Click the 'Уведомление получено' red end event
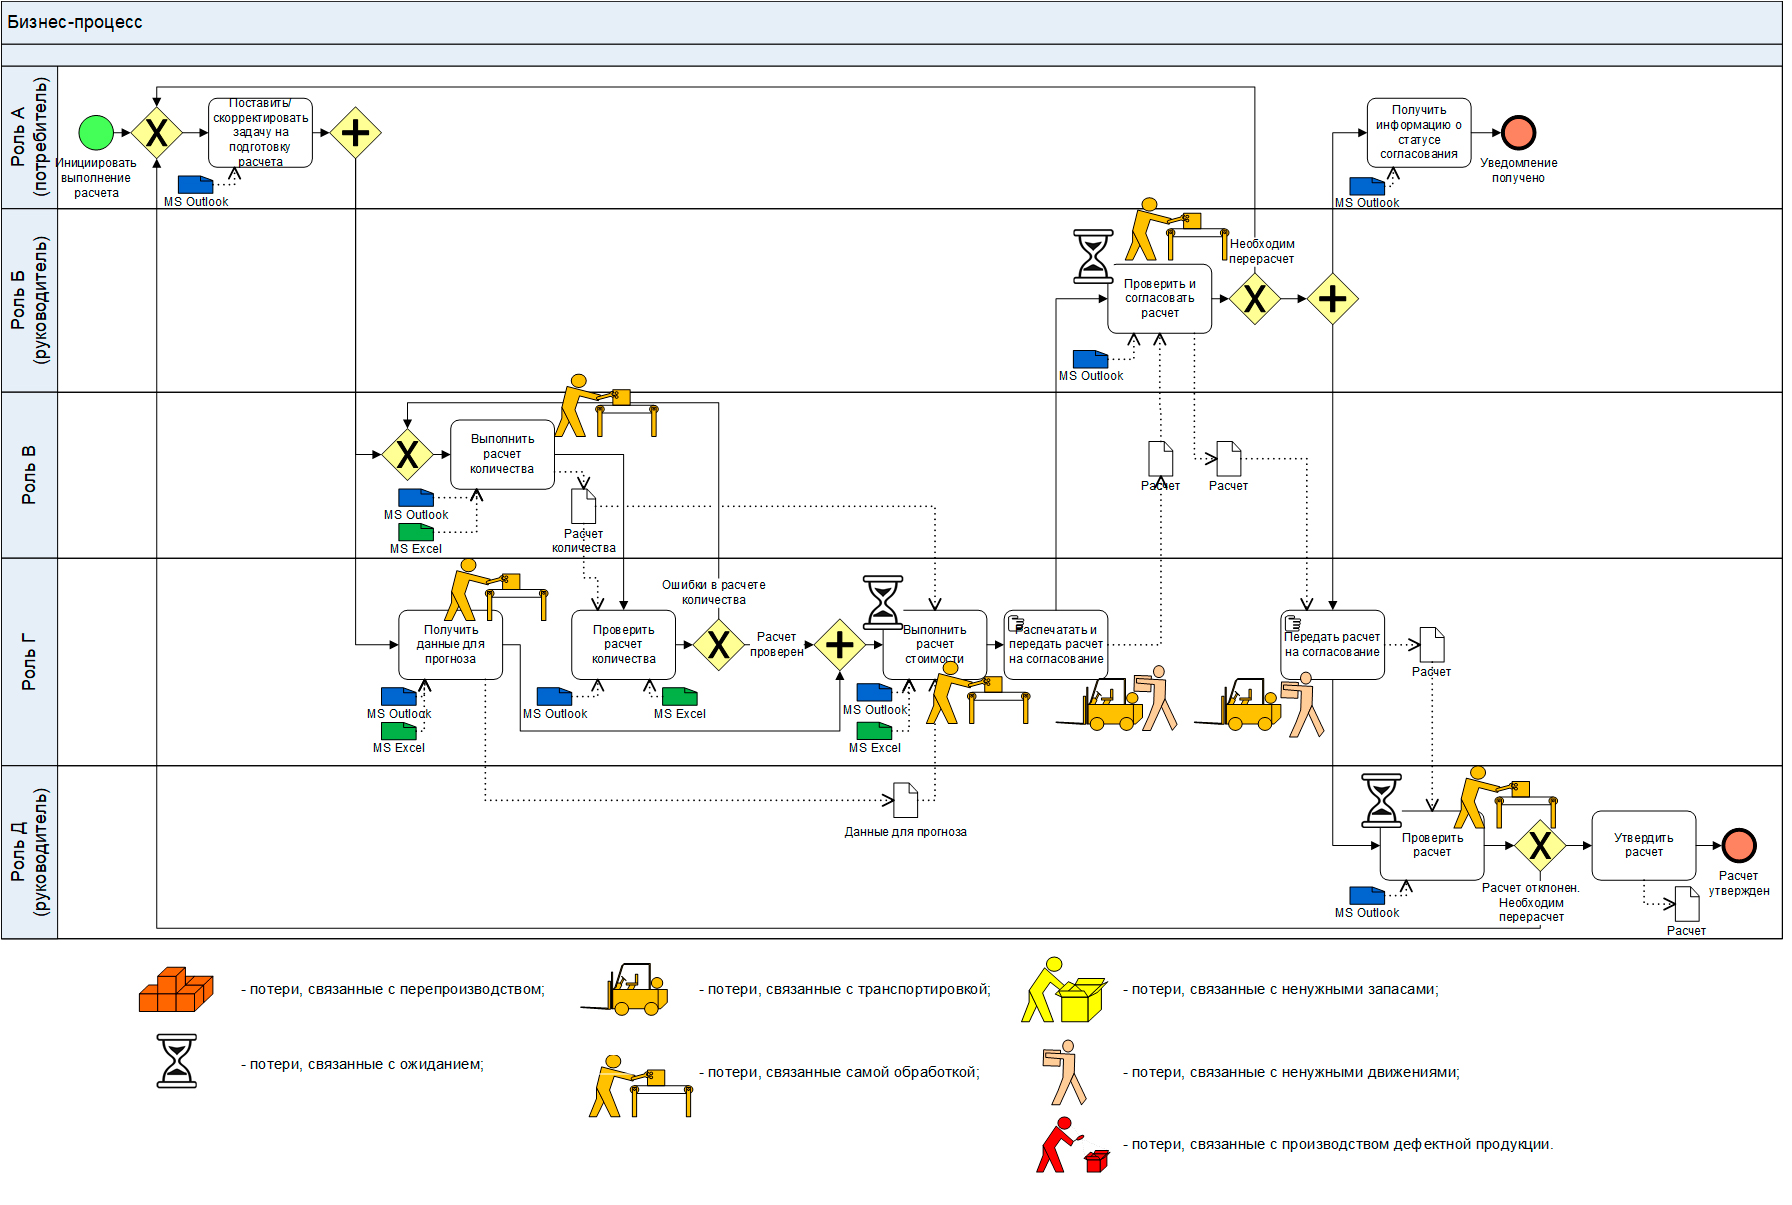Viewport: 1792px width, 1205px height. (1518, 132)
